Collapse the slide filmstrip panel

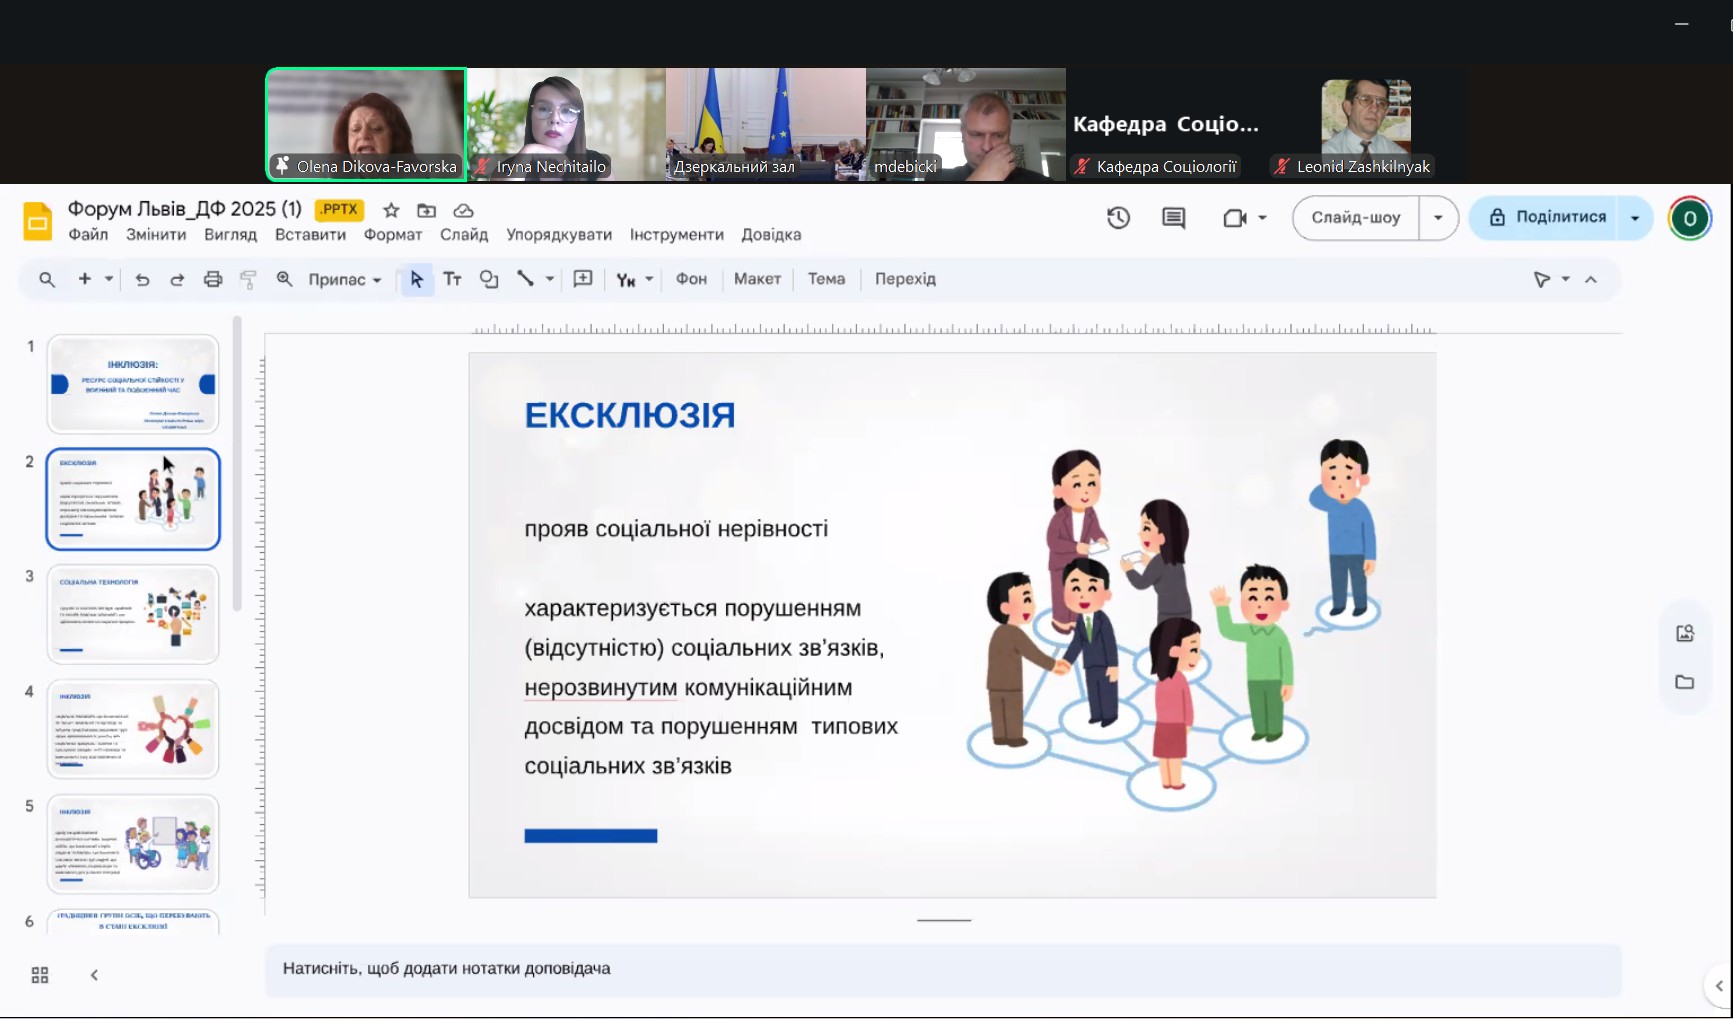pos(94,975)
